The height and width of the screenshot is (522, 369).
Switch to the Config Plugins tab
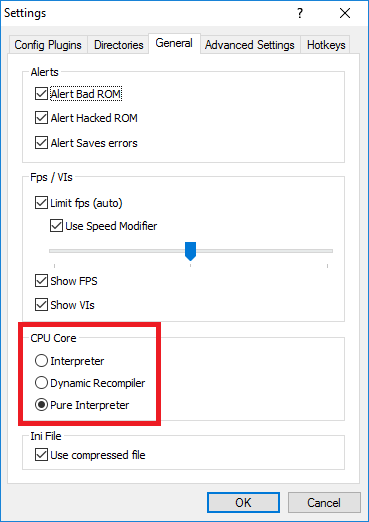[x=48, y=45]
